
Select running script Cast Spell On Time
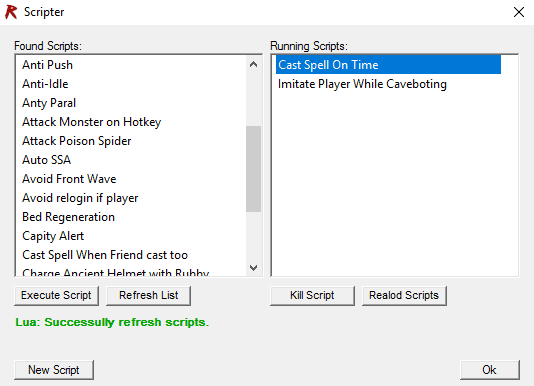point(388,65)
